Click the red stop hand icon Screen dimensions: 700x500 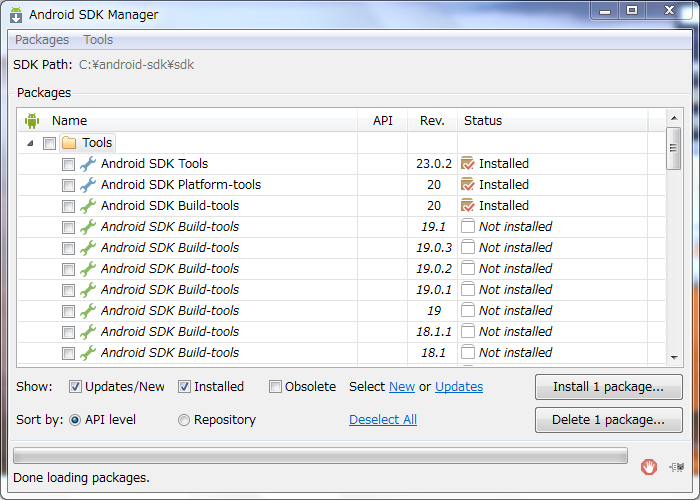click(x=649, y=467)
